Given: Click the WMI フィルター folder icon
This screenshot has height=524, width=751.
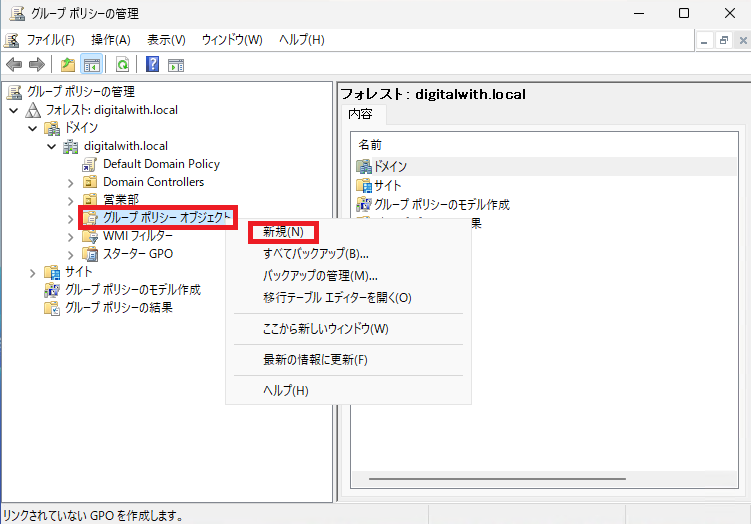Looking at the screenshot, I should coord(90,236).
